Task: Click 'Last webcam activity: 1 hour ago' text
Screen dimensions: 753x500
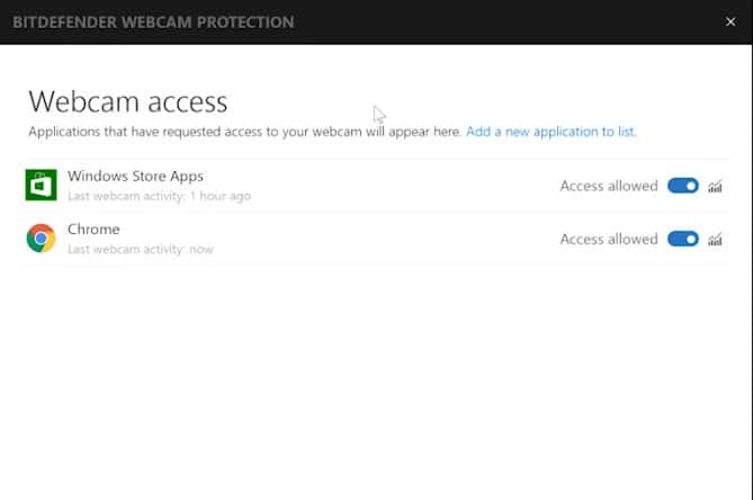Action: tap(159, 196)
